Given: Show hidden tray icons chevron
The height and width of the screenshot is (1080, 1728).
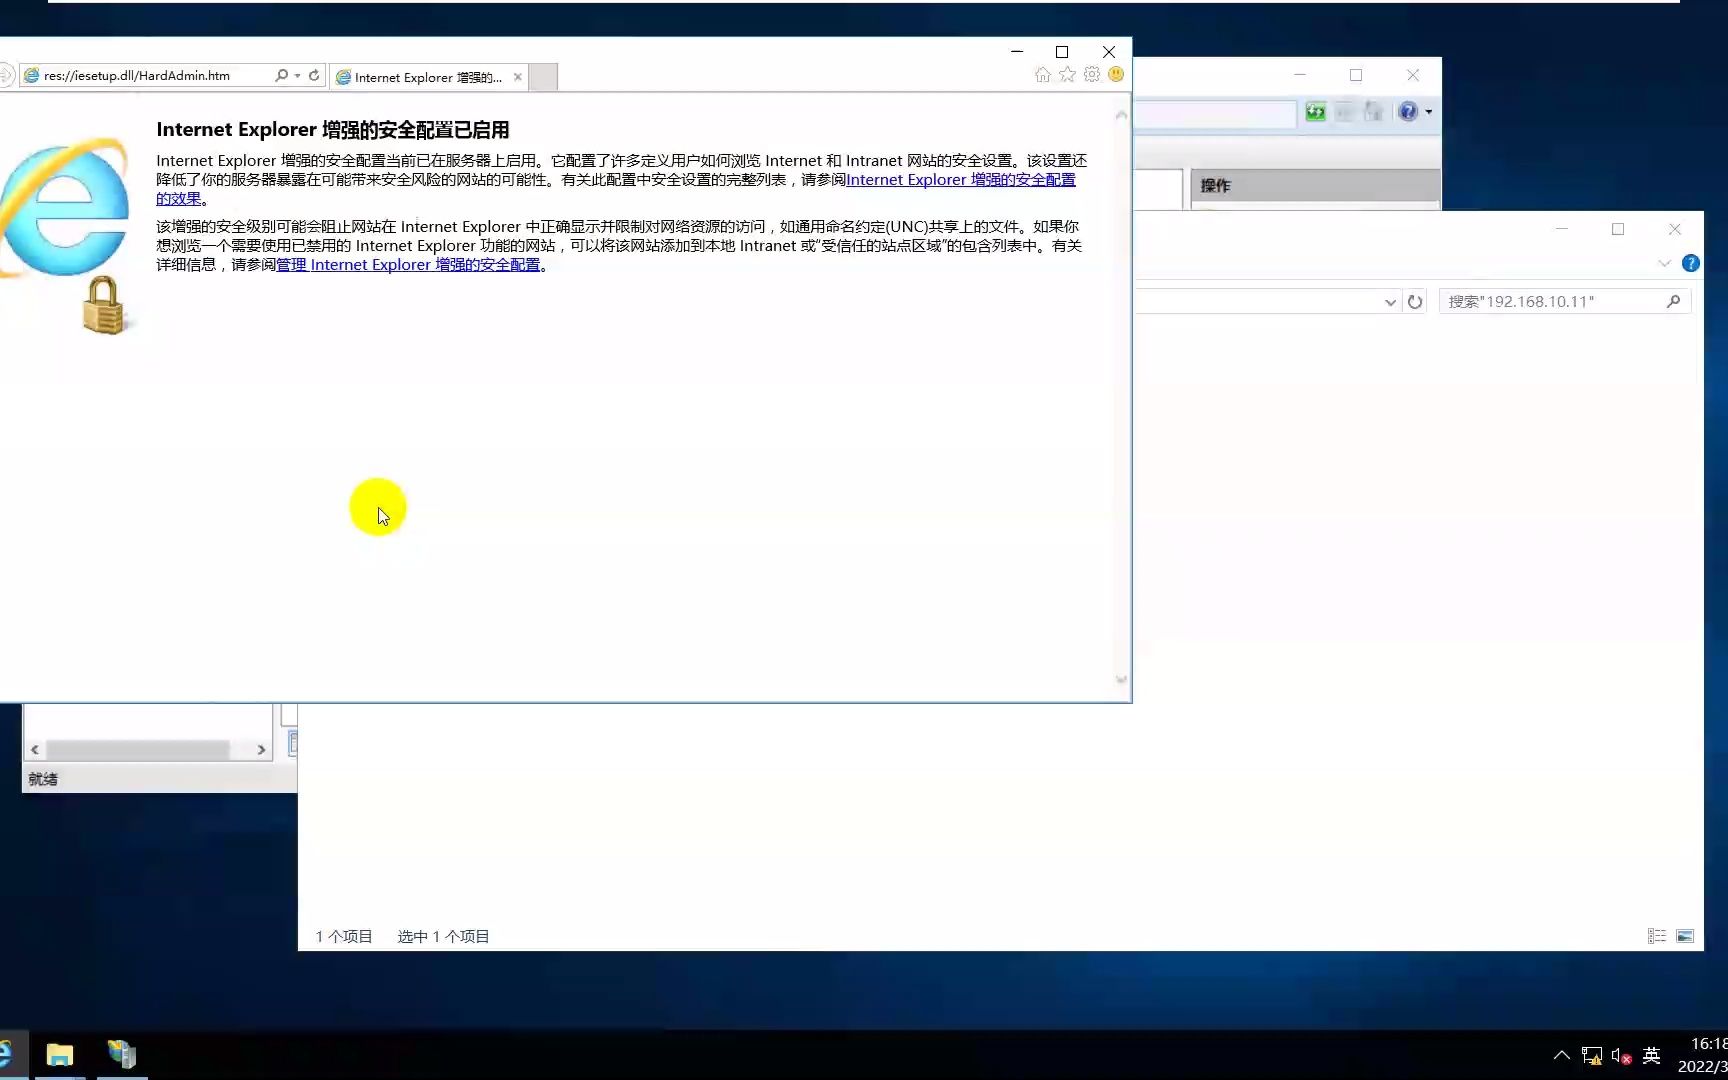Looking at the screenshot, I should click(1562, 1055).
